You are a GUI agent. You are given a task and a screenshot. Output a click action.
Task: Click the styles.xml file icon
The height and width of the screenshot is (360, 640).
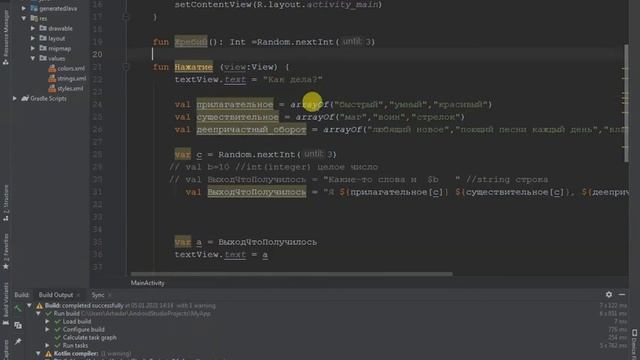[52, 88]
